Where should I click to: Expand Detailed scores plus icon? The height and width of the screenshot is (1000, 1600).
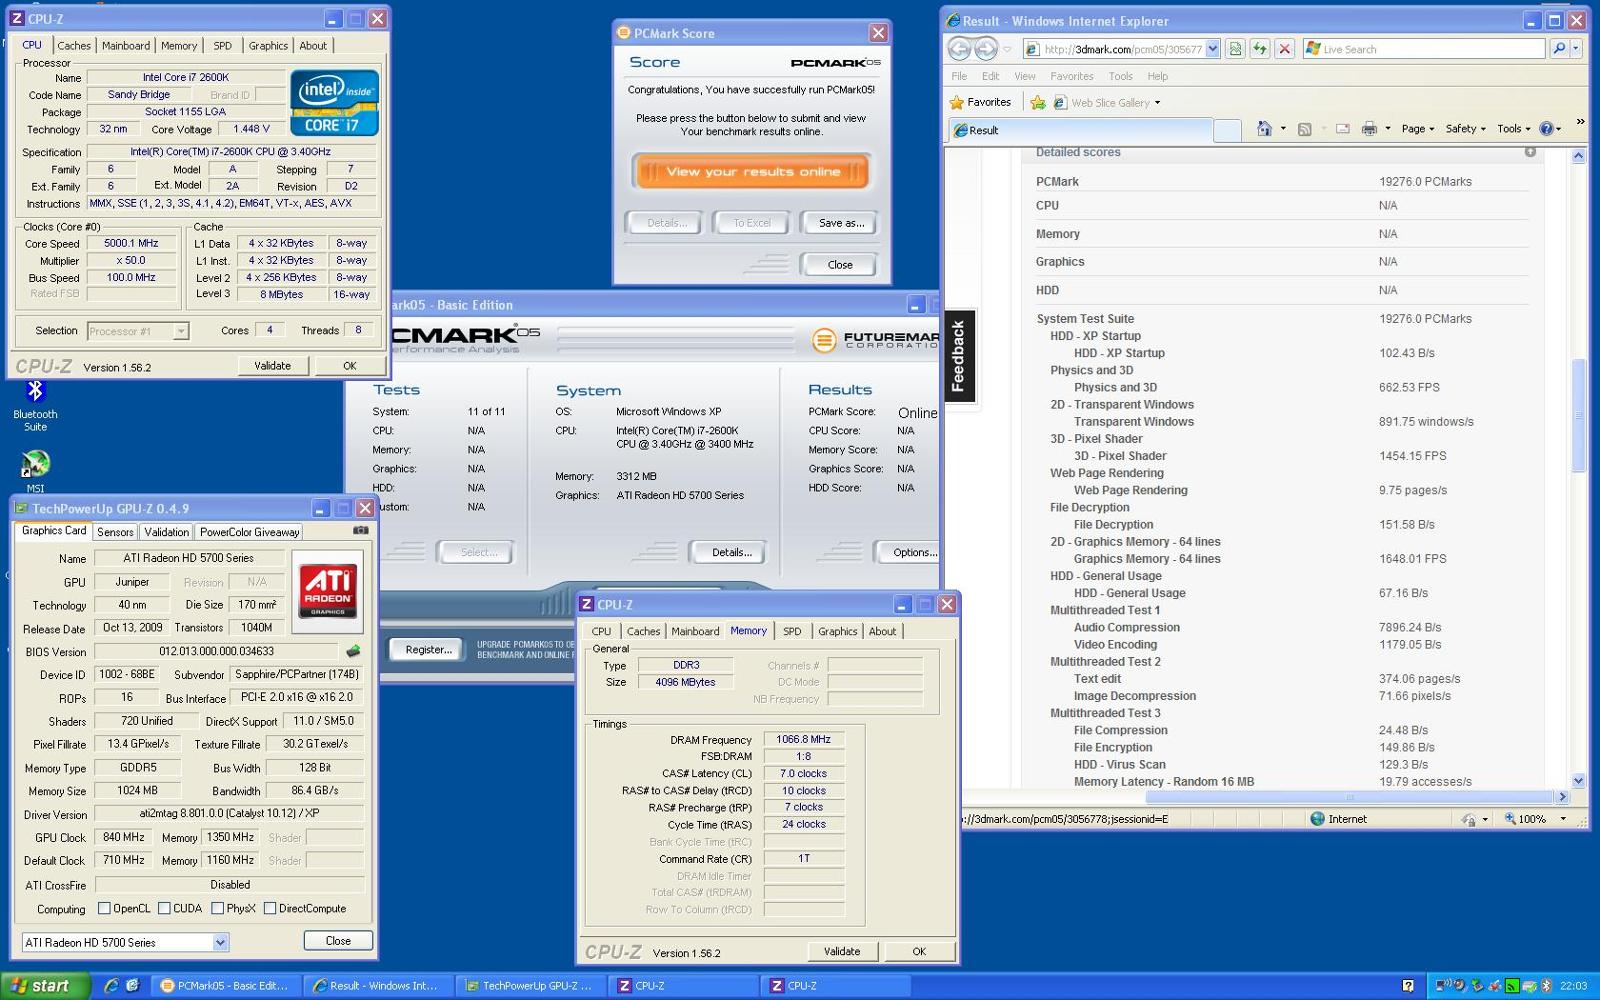coord(1530,152)
